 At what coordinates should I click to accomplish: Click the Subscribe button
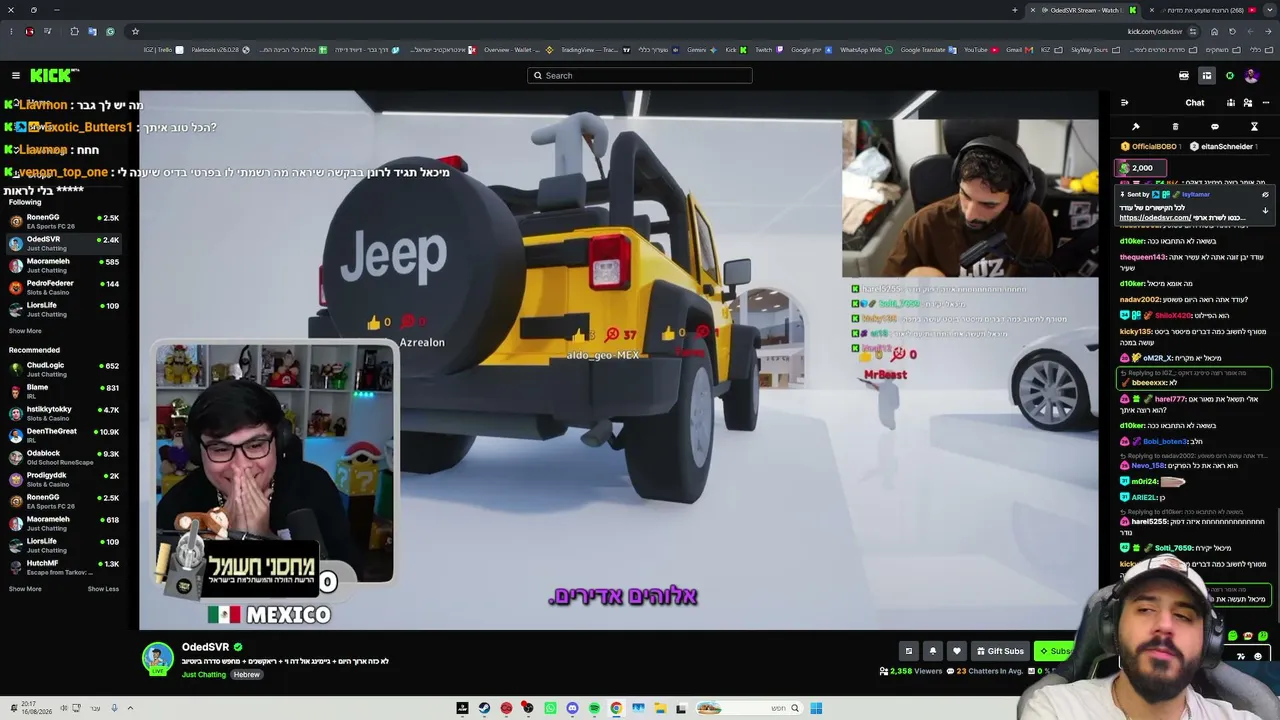(1055, 651)
